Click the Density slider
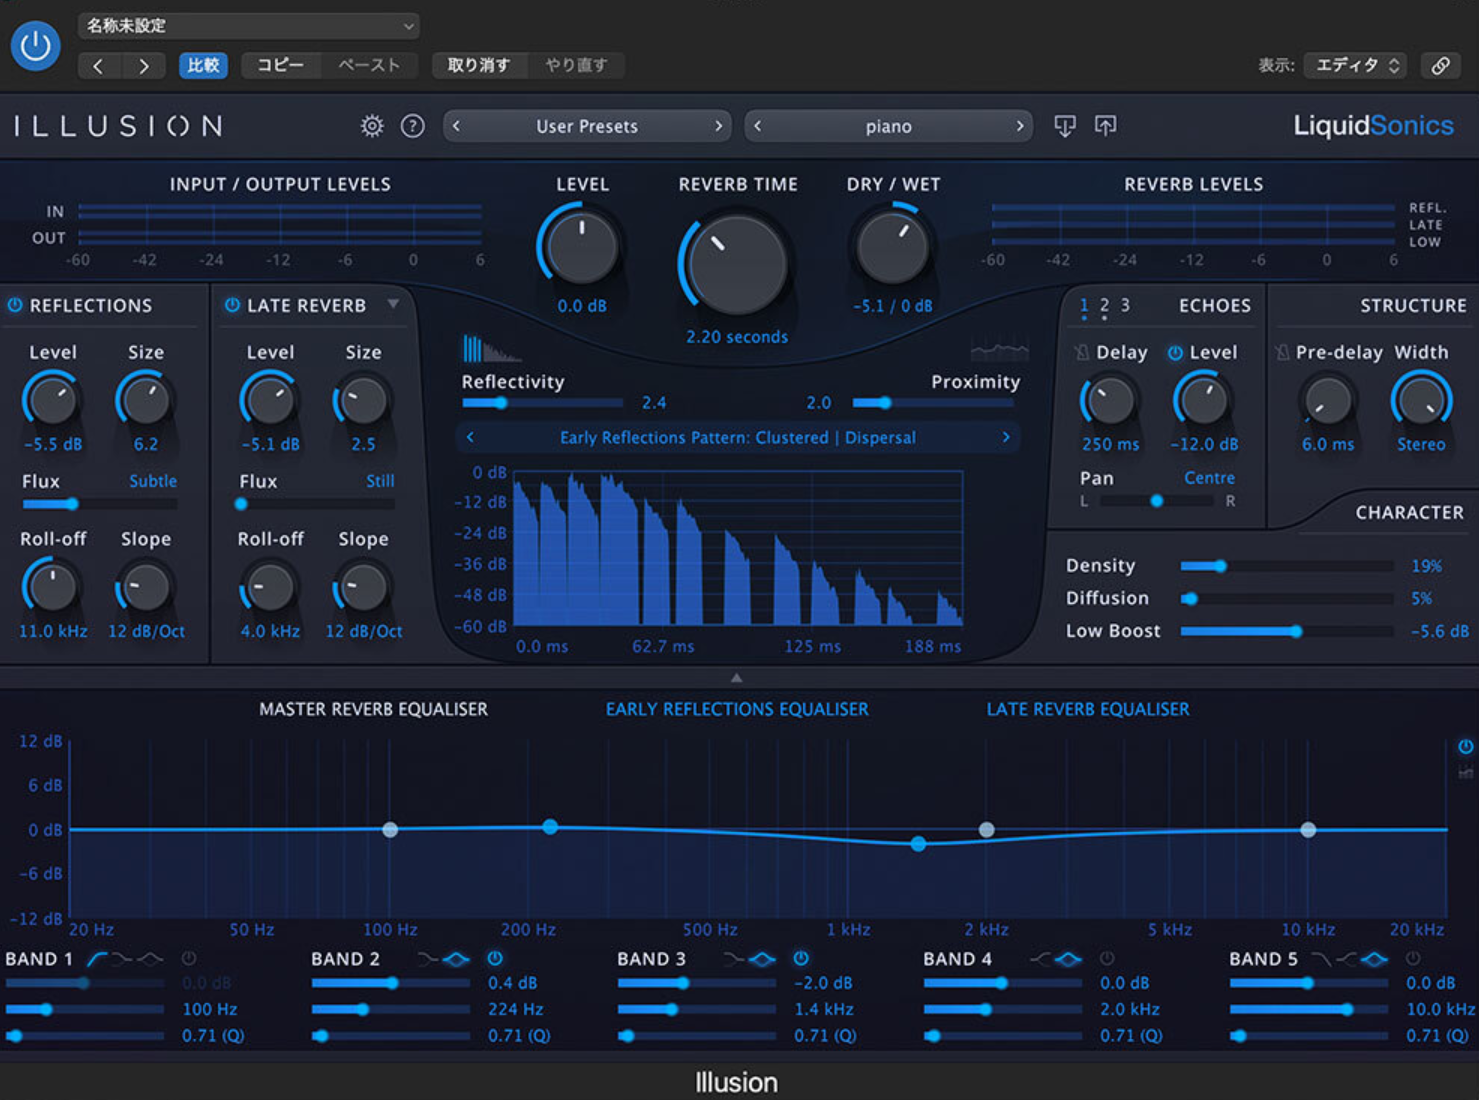The width and height of the screenshot is (1479, 1100). click(x=1287, y=566)
